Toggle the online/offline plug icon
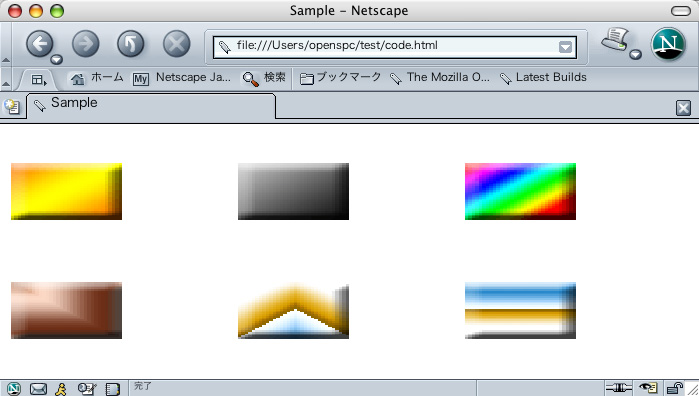 (619, 388)
